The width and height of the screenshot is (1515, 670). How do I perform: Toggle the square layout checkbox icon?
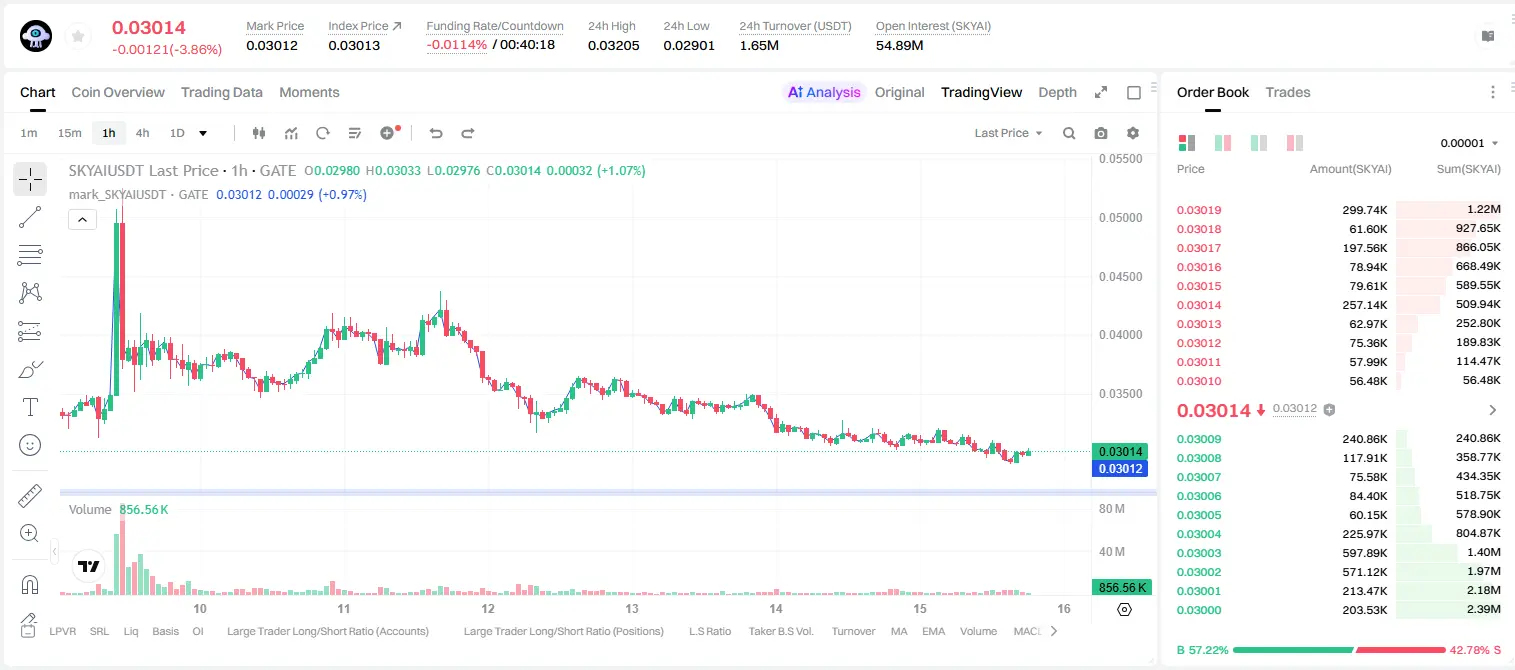coord(1134,92)
